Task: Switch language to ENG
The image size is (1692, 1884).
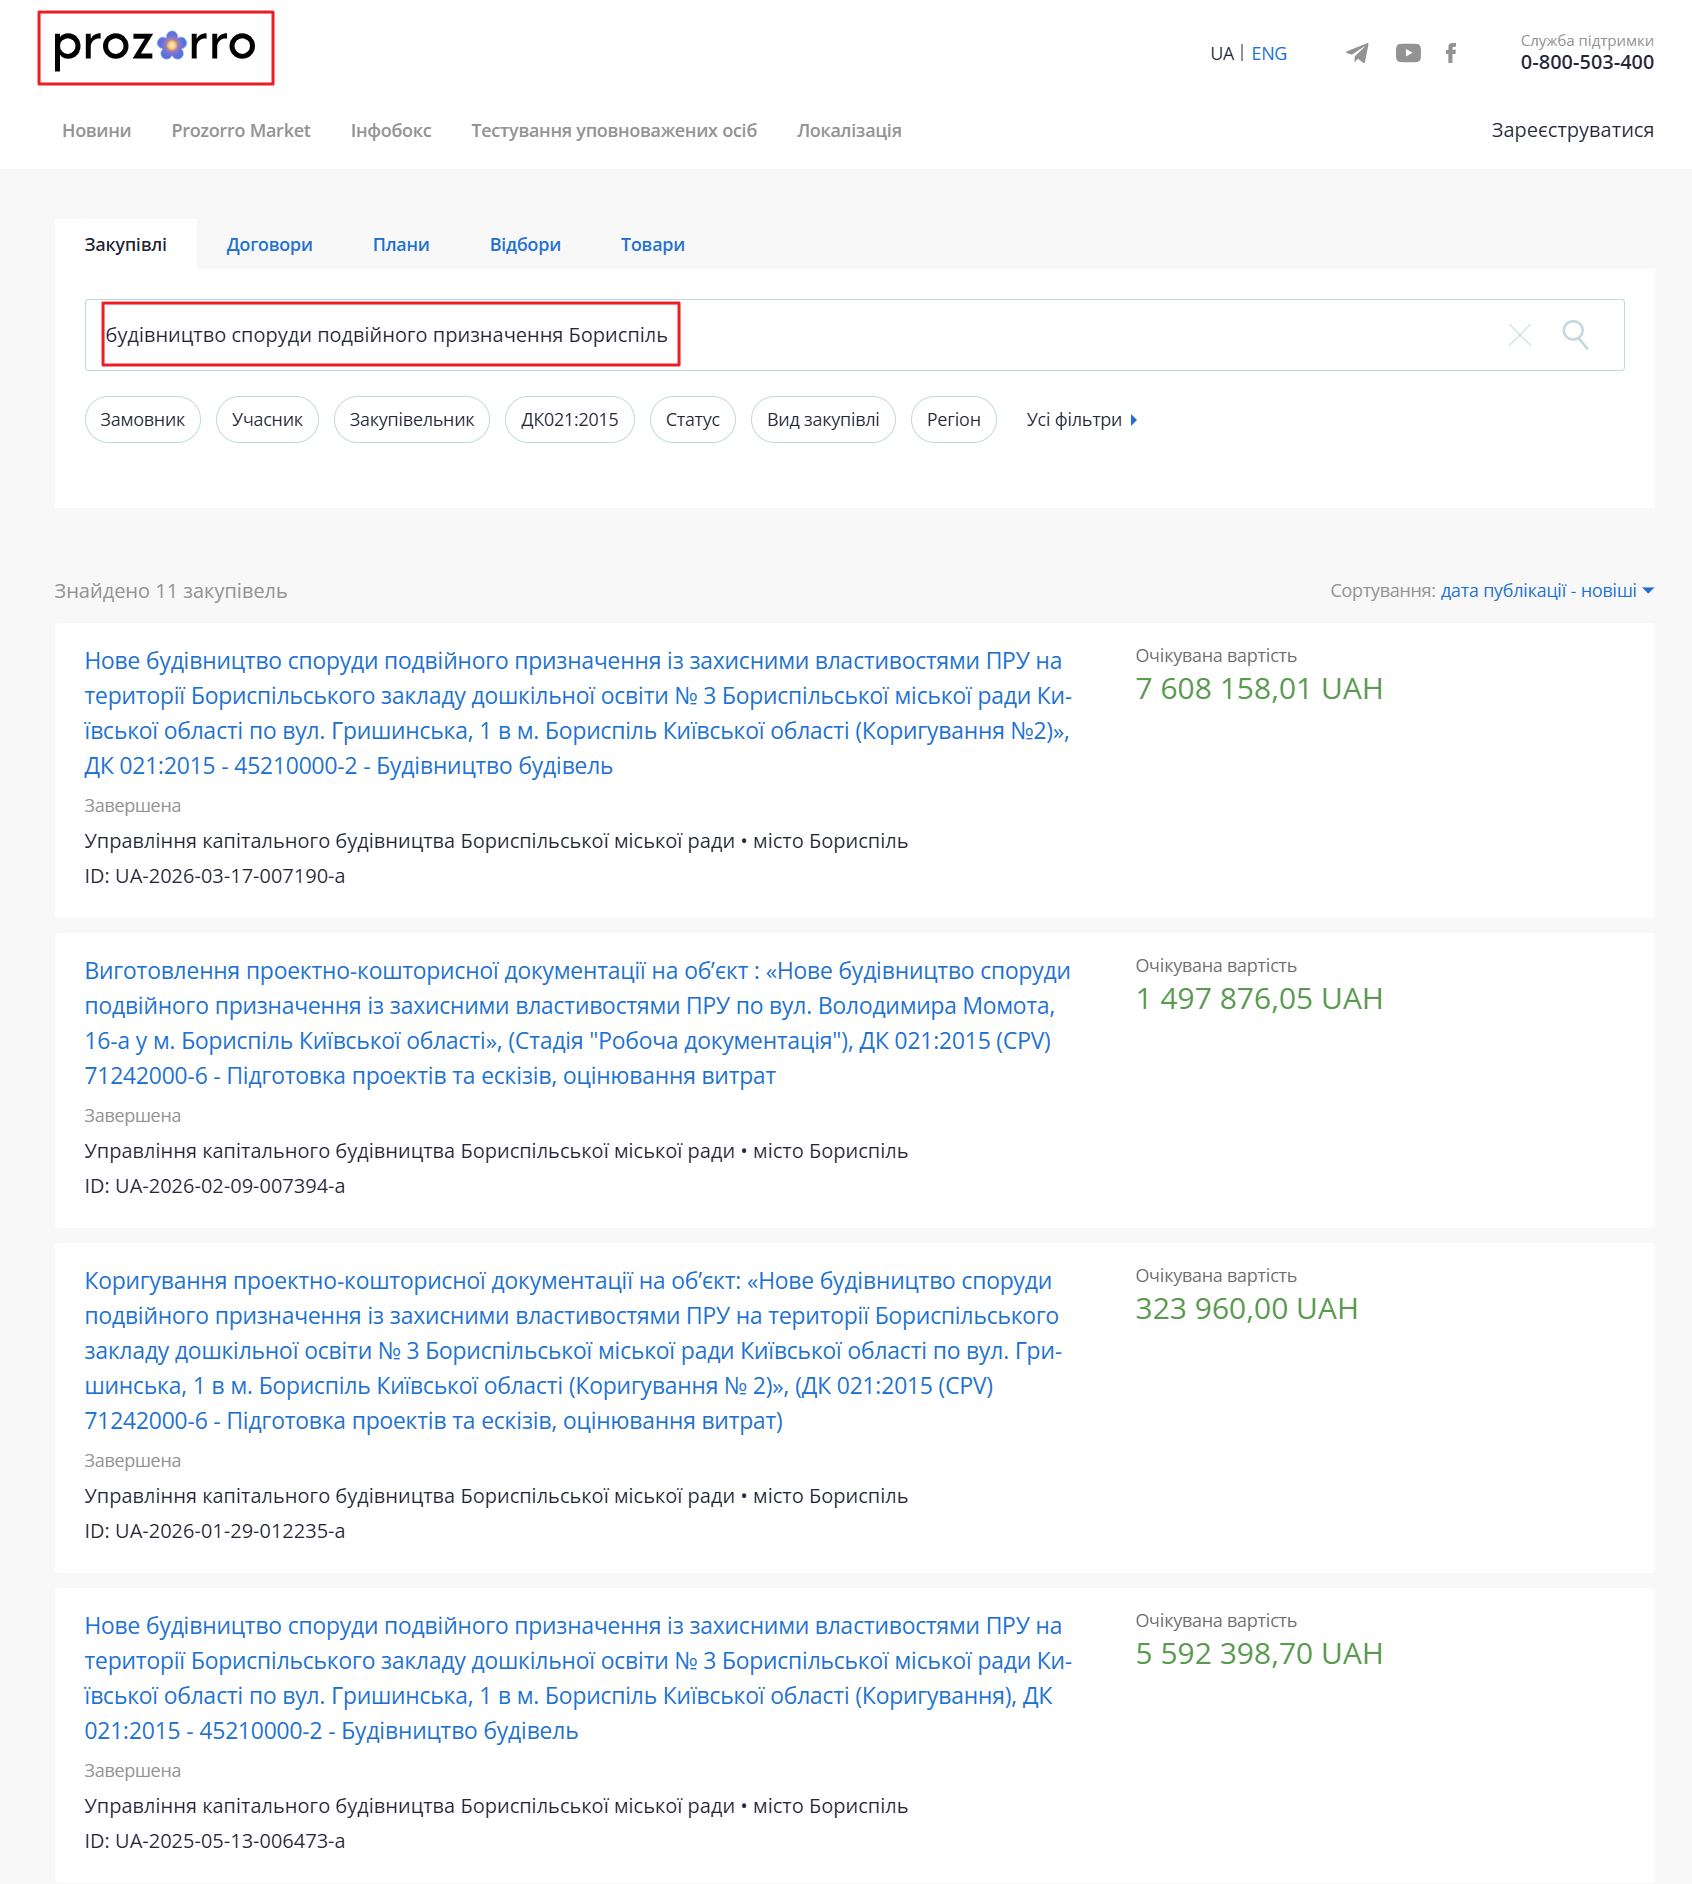Action: pos(1269,54)
